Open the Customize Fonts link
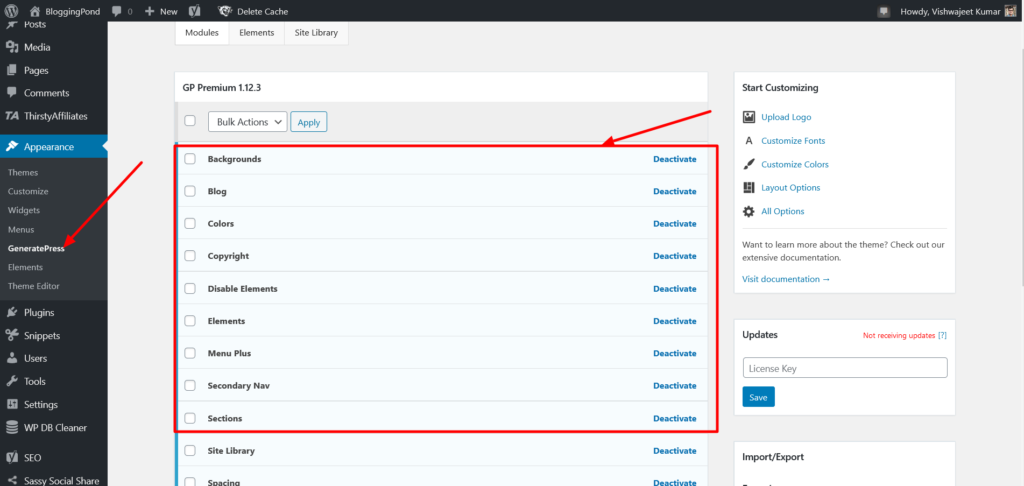This screenshot has height=486, width=1024. [793, 140]
